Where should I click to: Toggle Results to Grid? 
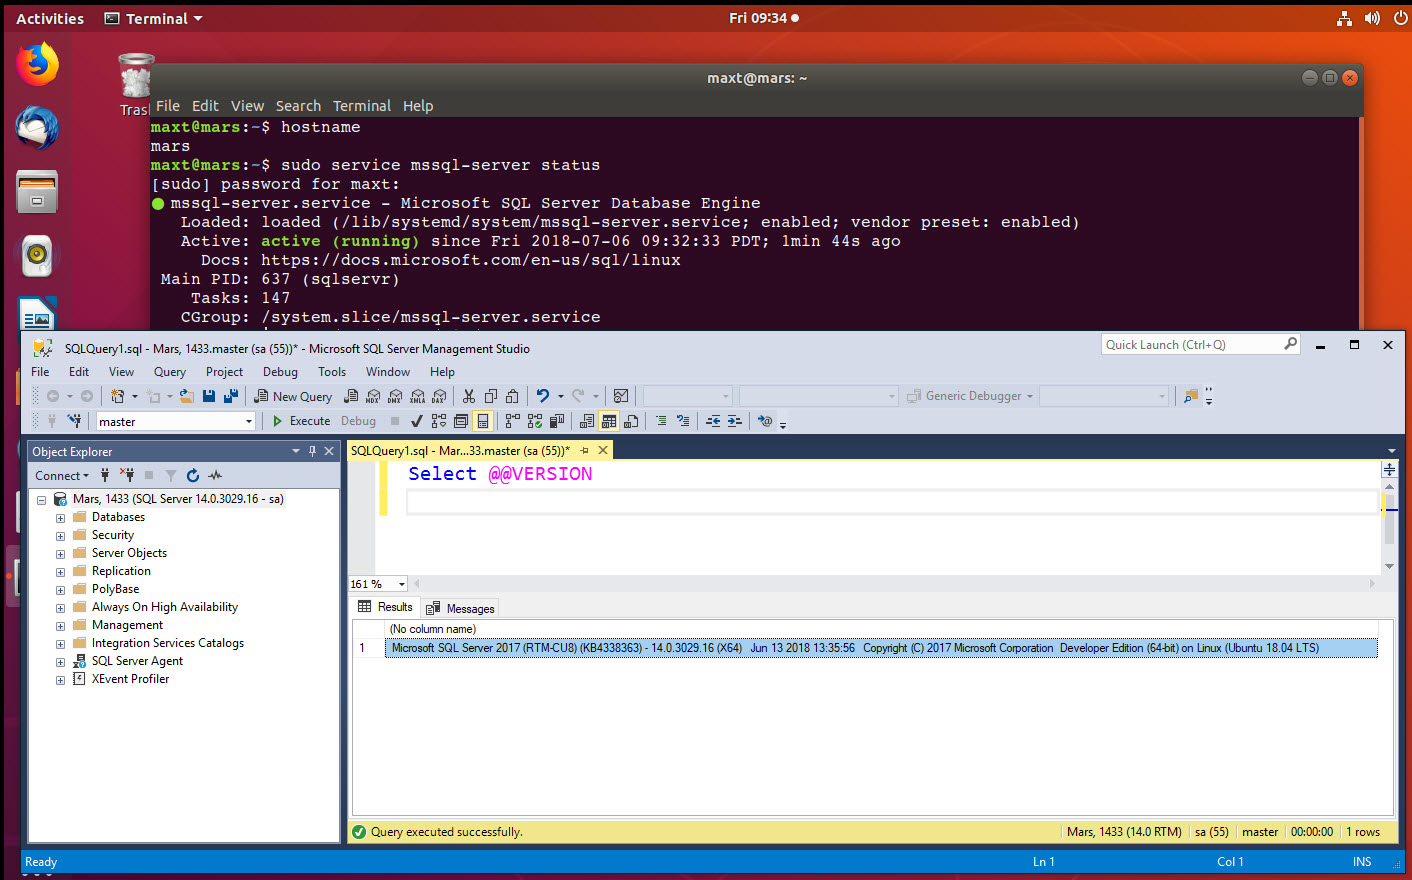pyautogui.click(x=608, y=421)
